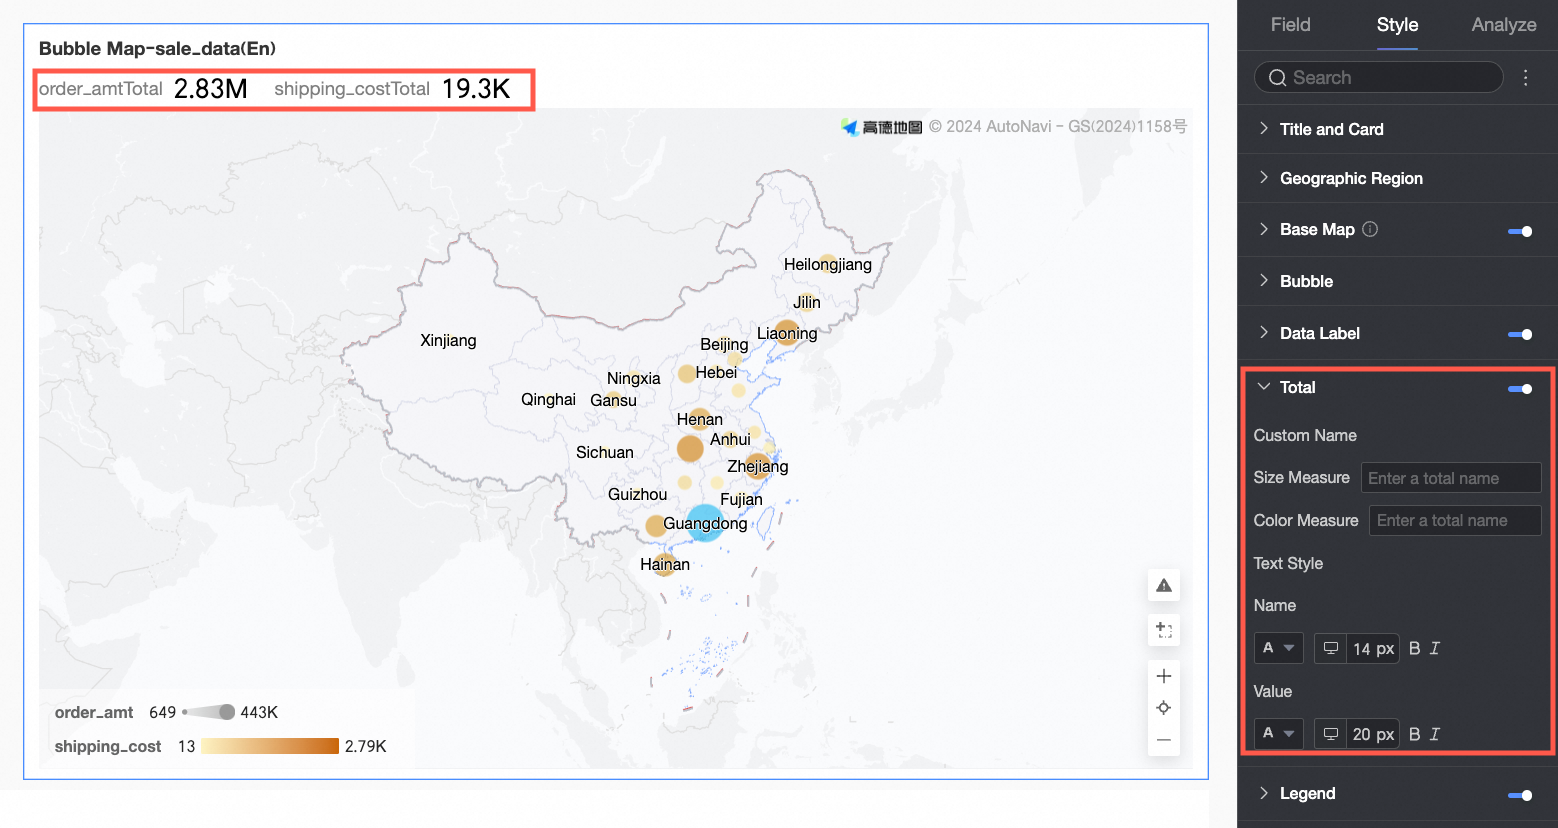
Task: Click the Xinjiang label on the map
Action: [448, 341]
